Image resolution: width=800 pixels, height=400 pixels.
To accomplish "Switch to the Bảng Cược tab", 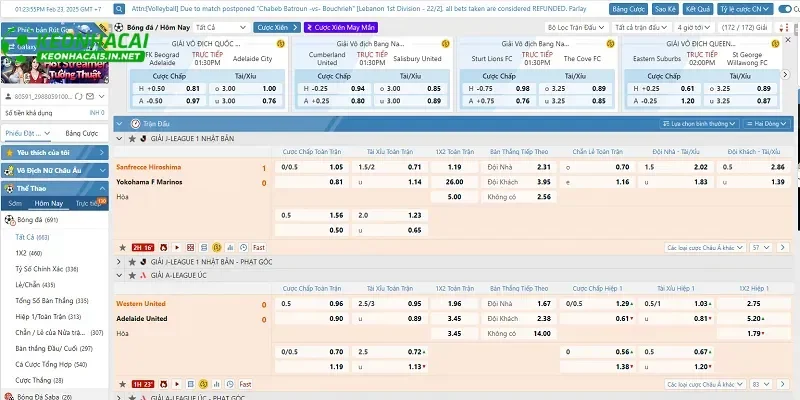I will [x=81, y=133].
